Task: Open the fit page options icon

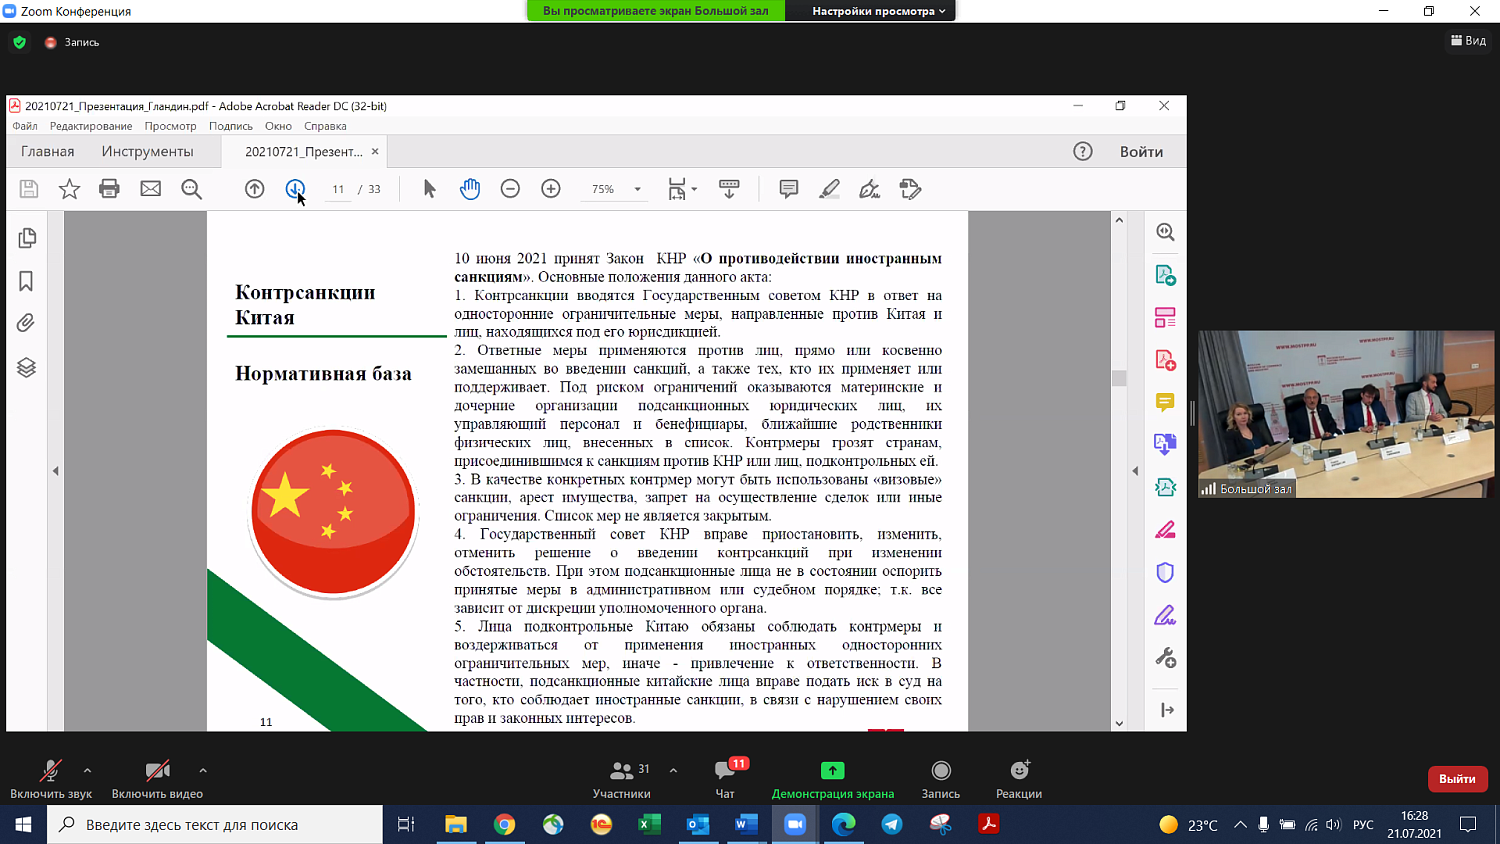Action: (x=677, y=189)
